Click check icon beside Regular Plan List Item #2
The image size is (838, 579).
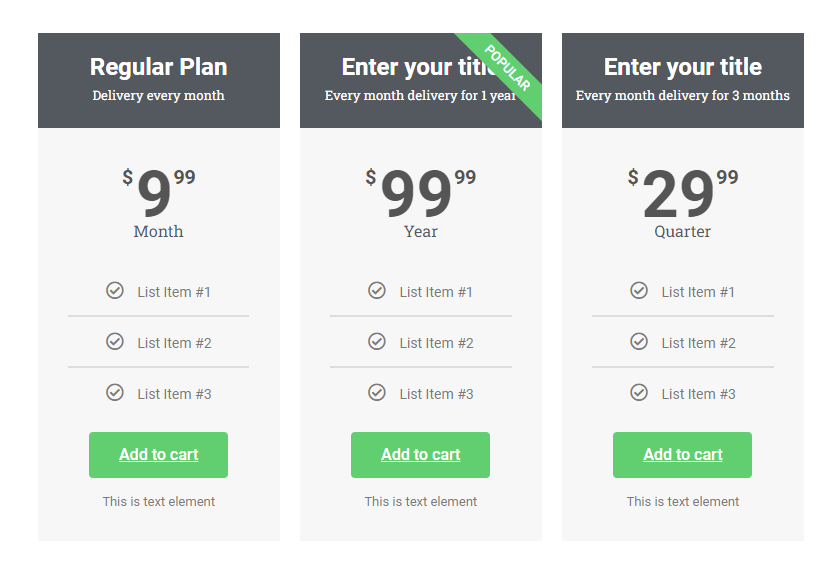[114, 341]
